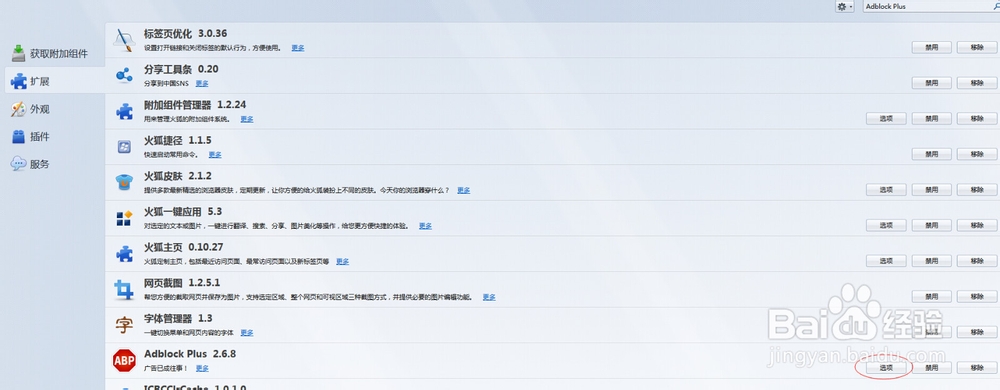Click the 火狐主页 puzzle piece icon
1000x390 pixels.
(x=124, y=254)
